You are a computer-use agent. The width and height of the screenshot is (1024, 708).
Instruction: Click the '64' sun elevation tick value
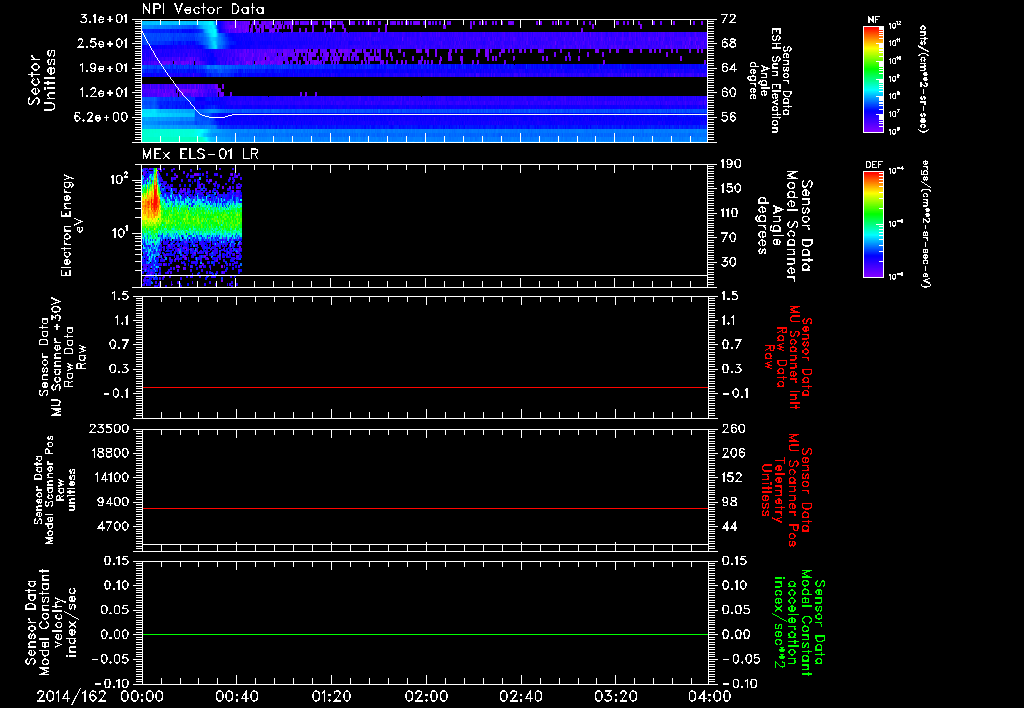(729, 68)
